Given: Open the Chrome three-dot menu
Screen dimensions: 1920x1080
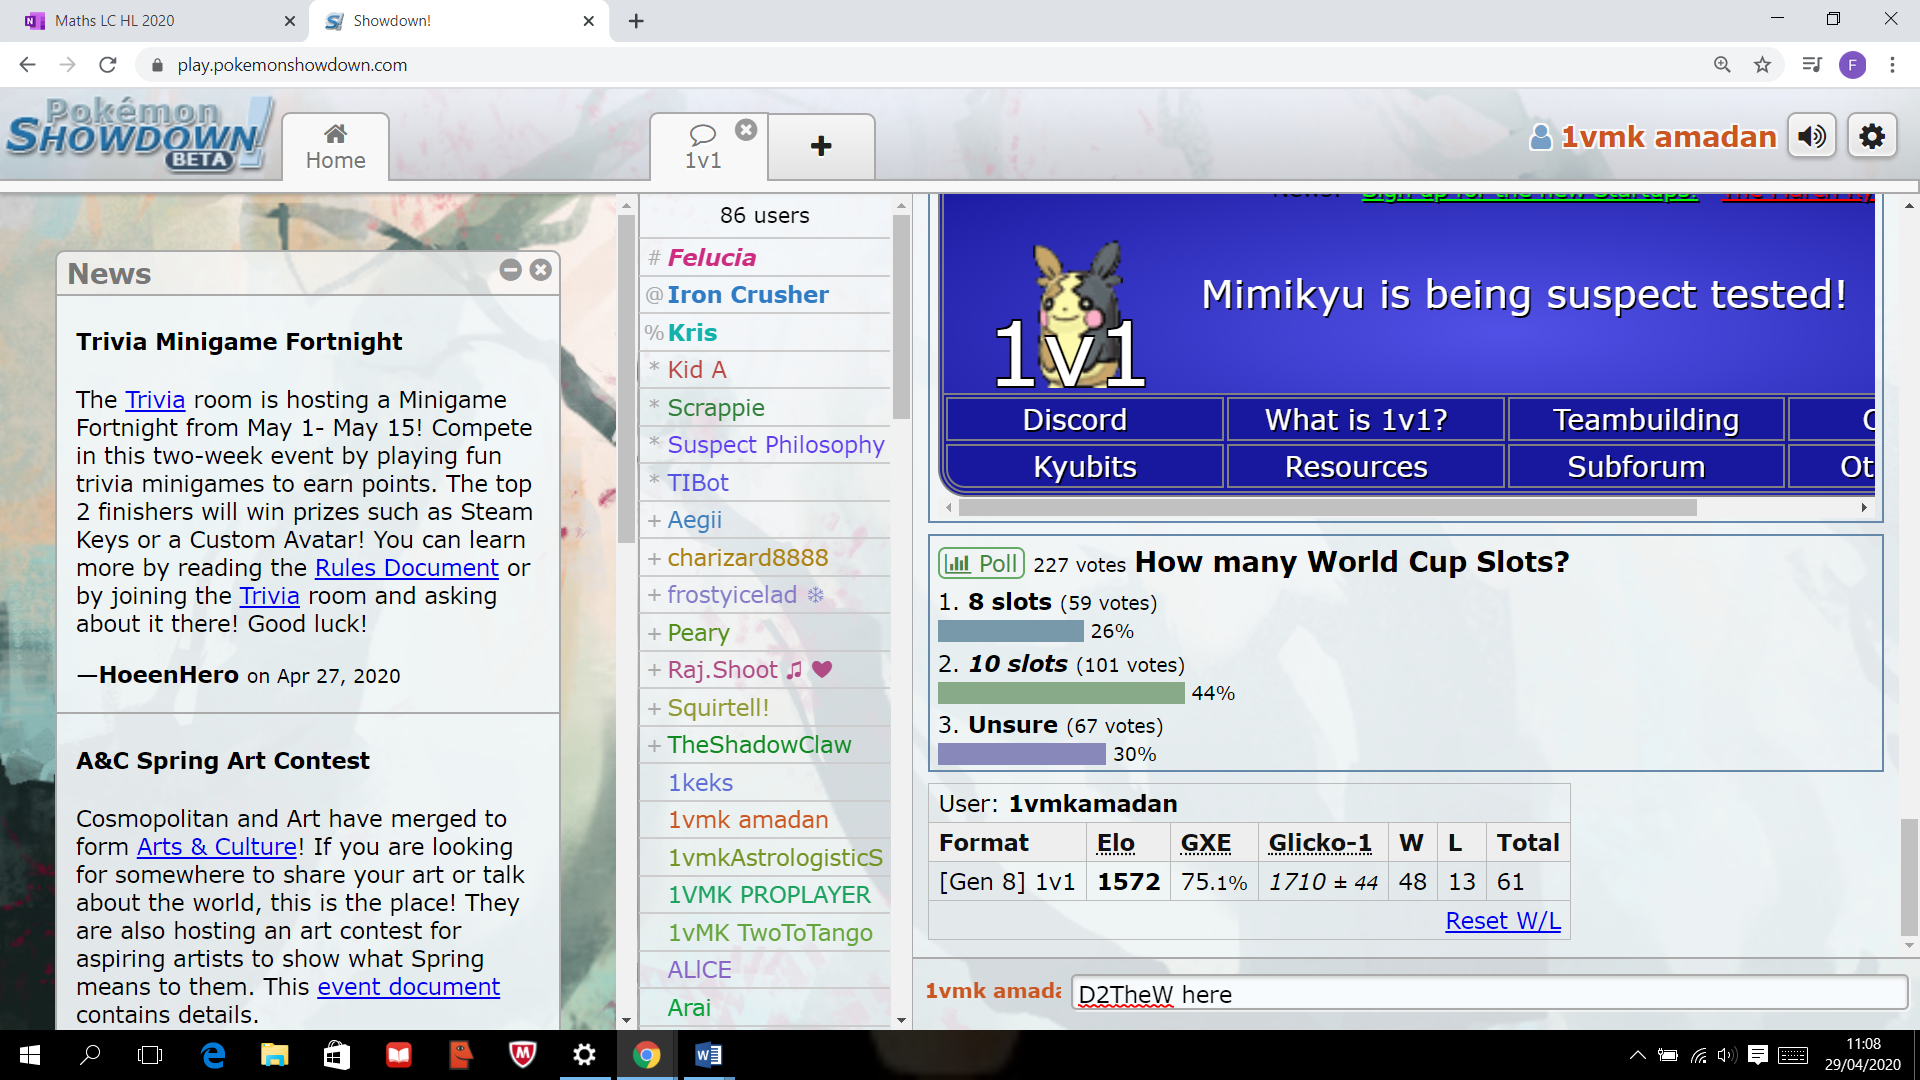Looking at the screenshot, I should click(1892, 65).
